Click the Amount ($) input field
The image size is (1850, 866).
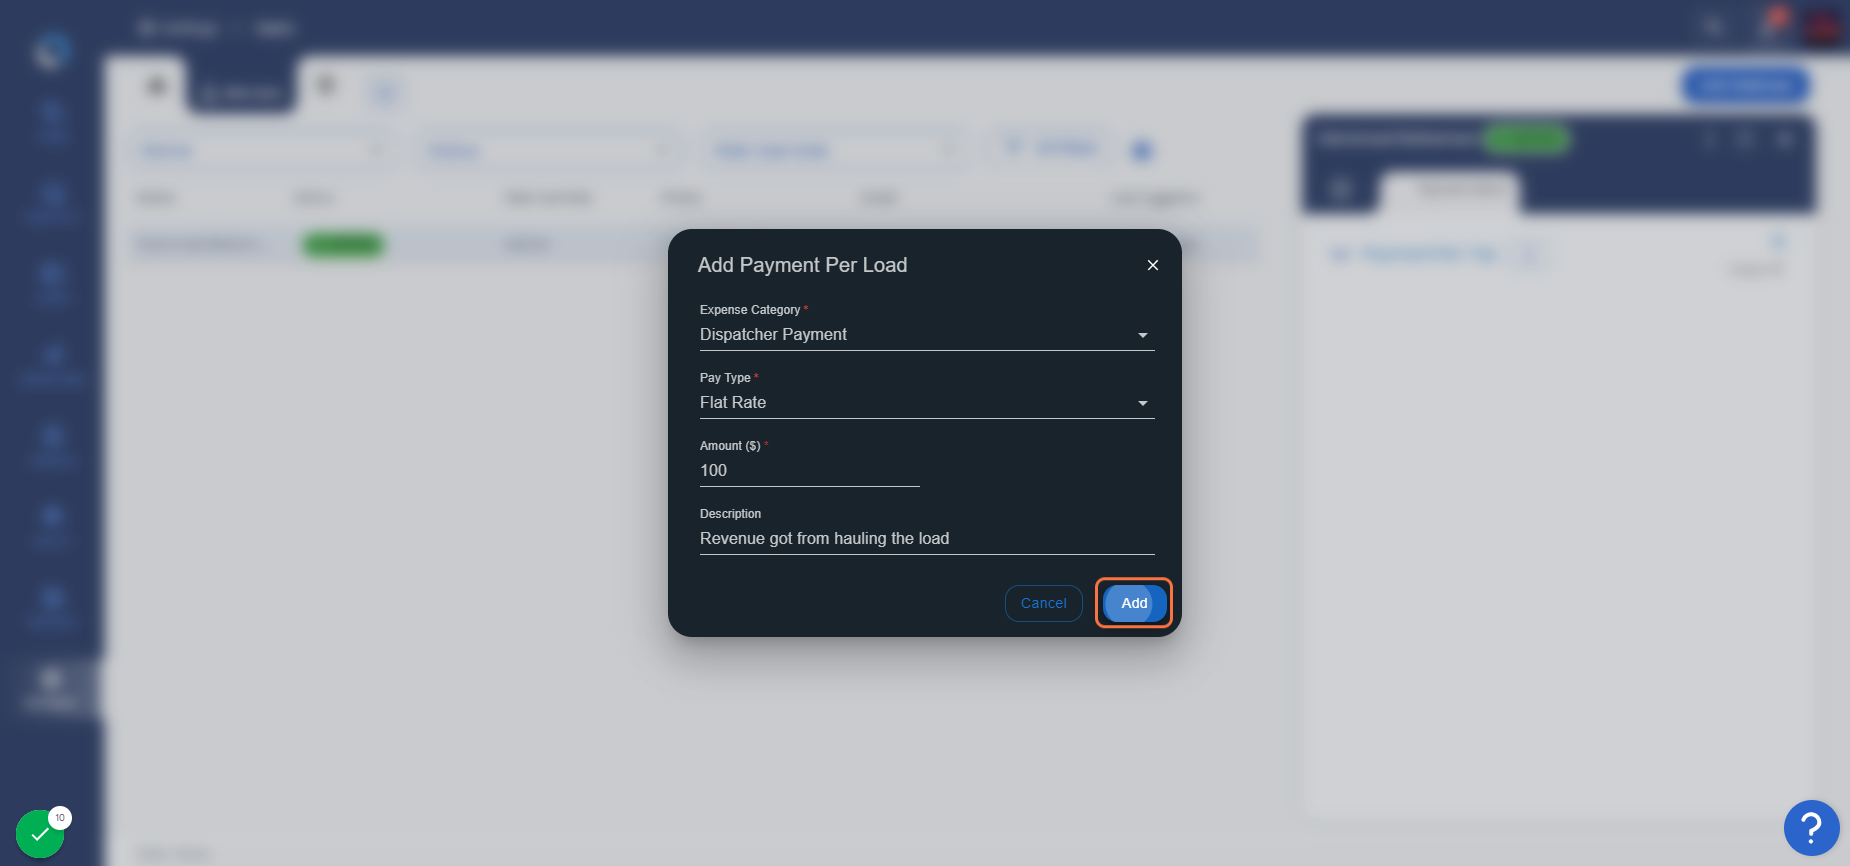pyautogui.click(x=810, y=471)
